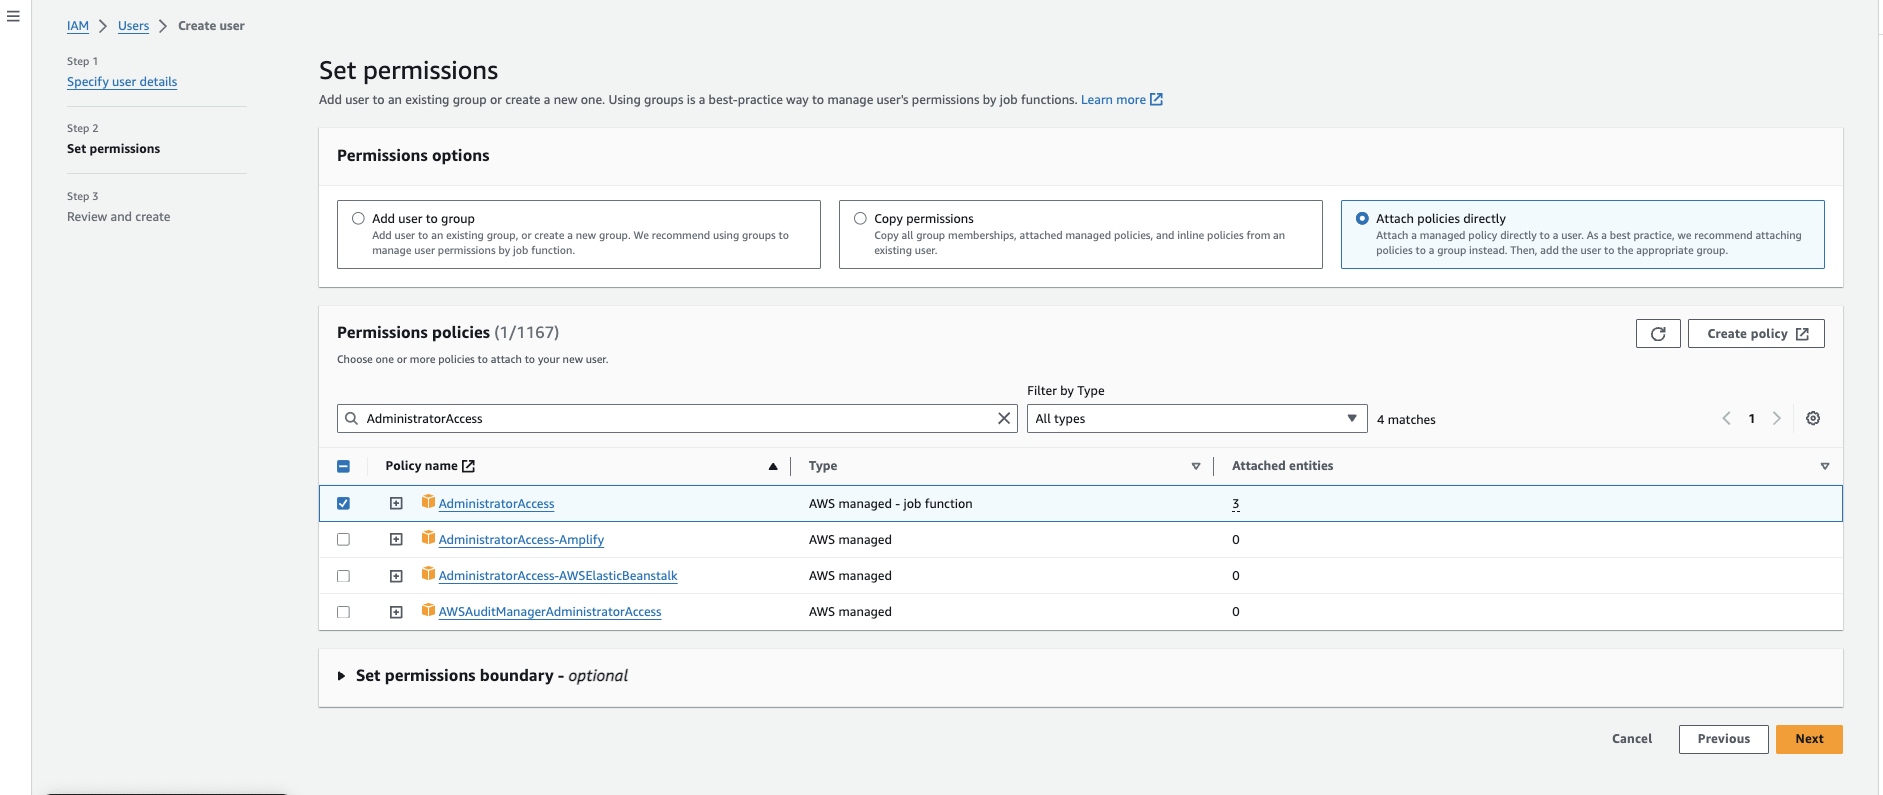Expand the AdministratorAccess-AWSElasticBeanstalk policy details
Screen dimensions: 1883x795
[396, 576]
